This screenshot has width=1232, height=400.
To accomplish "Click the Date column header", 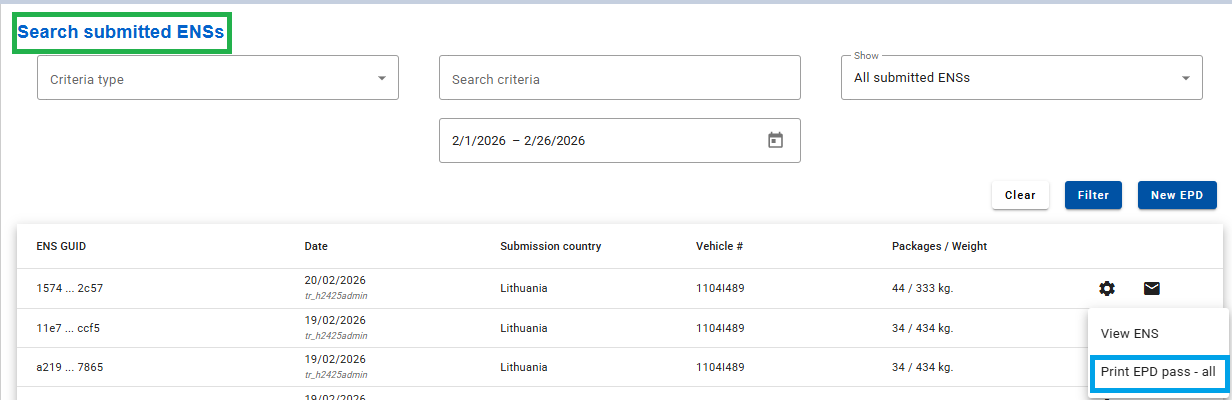I will [316, 247].
